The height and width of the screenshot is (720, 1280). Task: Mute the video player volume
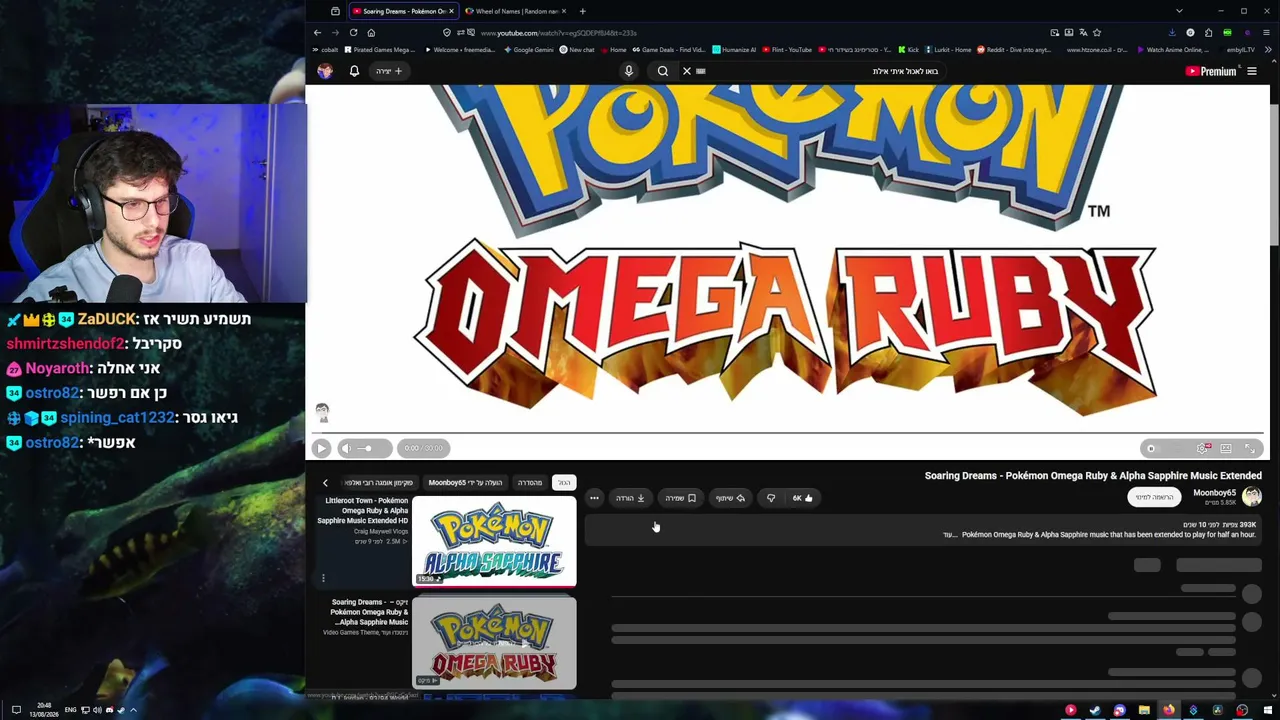(x=346, y=448)
